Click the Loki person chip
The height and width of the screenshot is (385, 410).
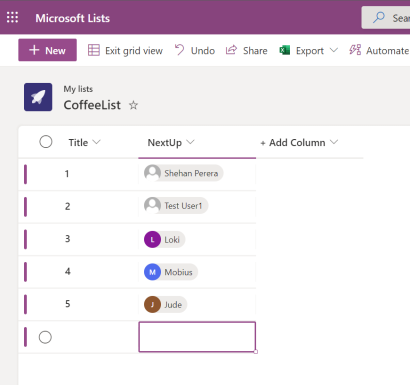[164, 239]
